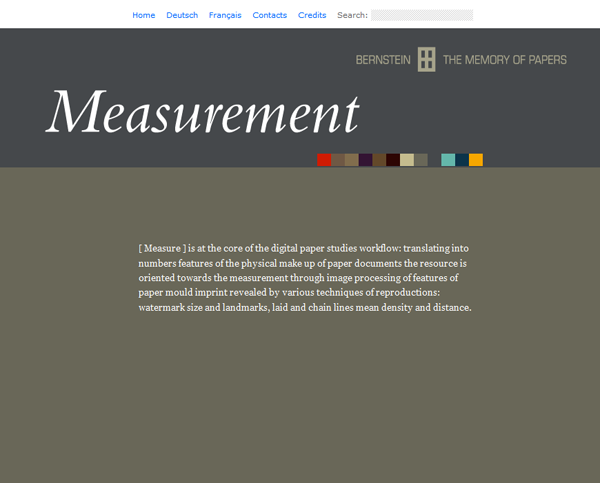Click the bracketed [ Measure ] text
The image size is (600, 483).
(162, 248)
